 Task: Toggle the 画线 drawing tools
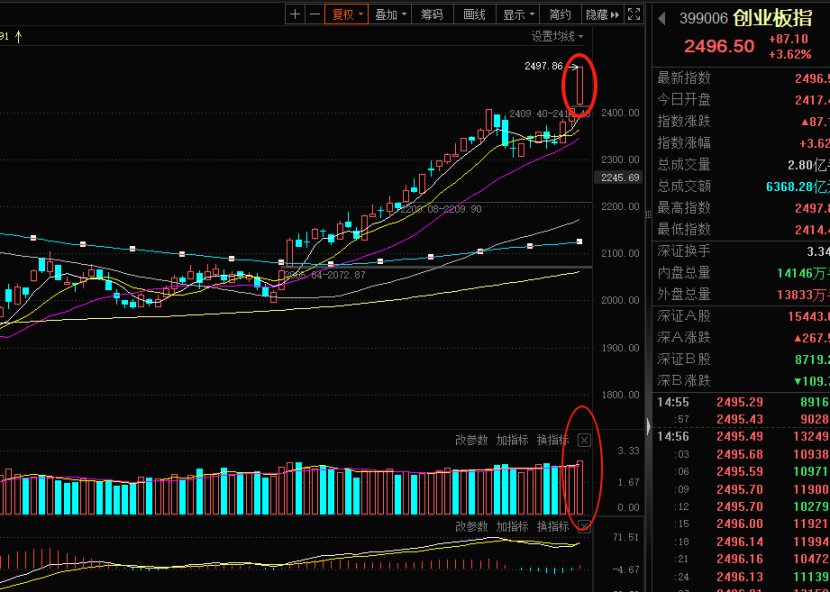(474, 14)
